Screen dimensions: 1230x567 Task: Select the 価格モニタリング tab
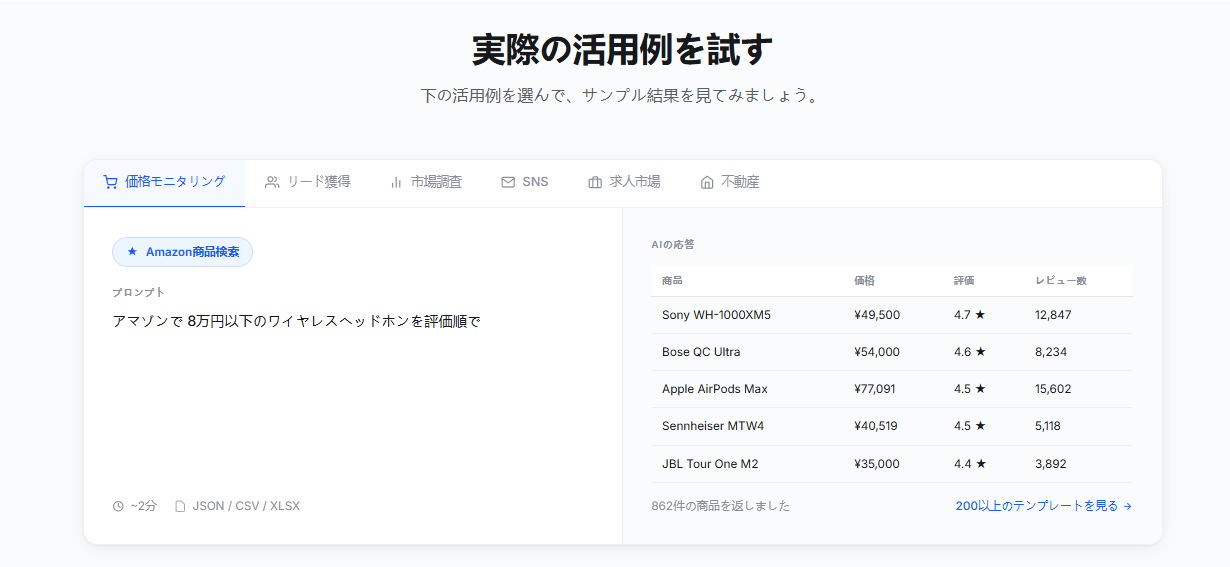[x=164, y=182]
